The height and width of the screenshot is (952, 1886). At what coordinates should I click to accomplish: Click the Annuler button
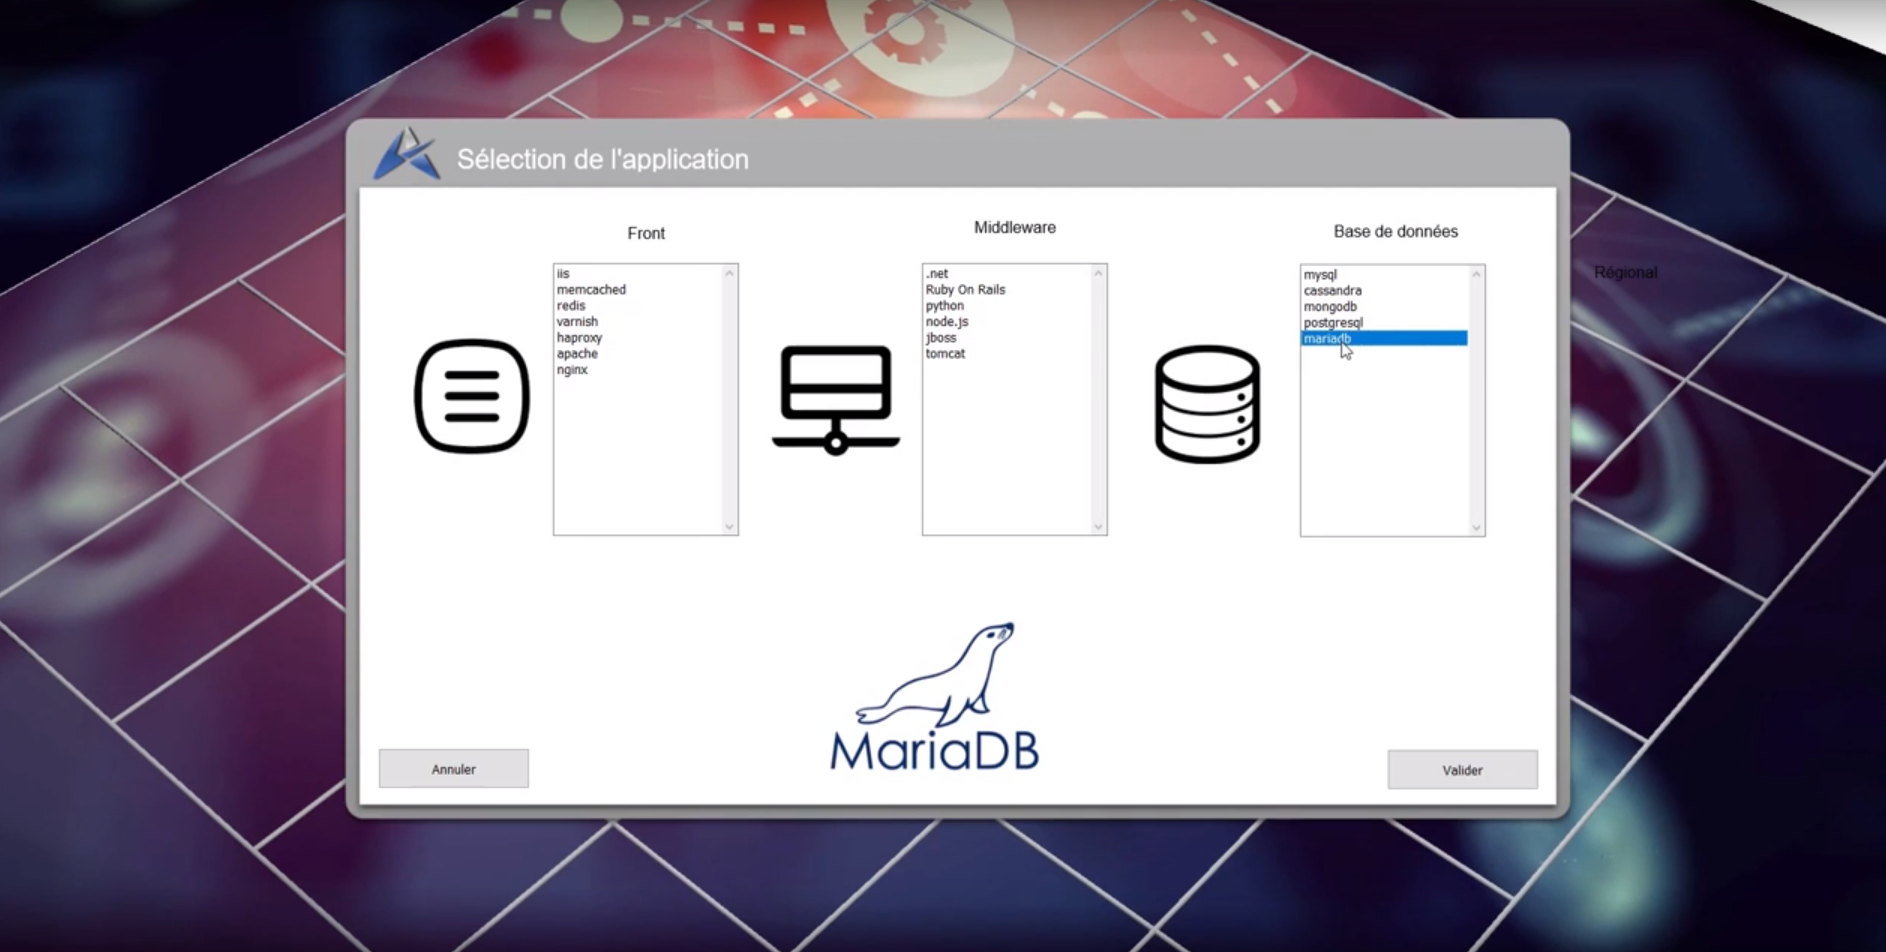click(x=454, y=769)
